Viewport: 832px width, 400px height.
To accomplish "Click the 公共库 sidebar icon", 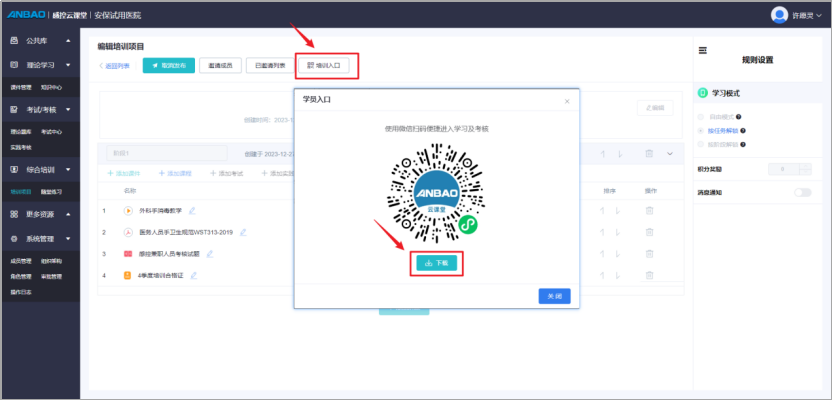I will tap(14, 41).
